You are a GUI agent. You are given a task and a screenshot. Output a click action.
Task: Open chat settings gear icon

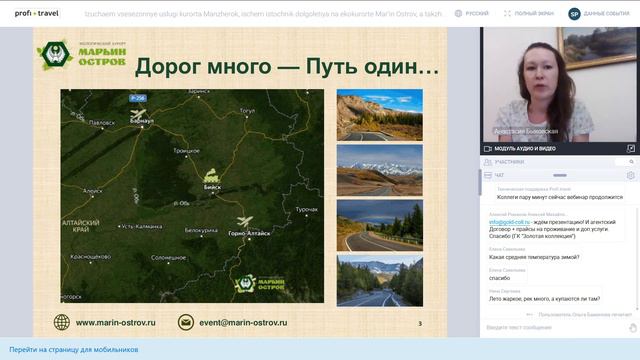[631, 176]
